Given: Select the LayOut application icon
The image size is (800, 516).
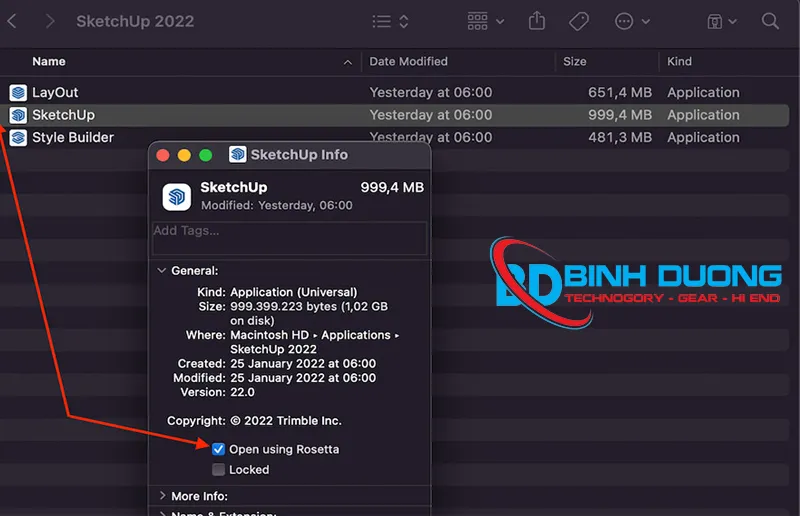Looking at the screenshot, I should coord(18,92).
